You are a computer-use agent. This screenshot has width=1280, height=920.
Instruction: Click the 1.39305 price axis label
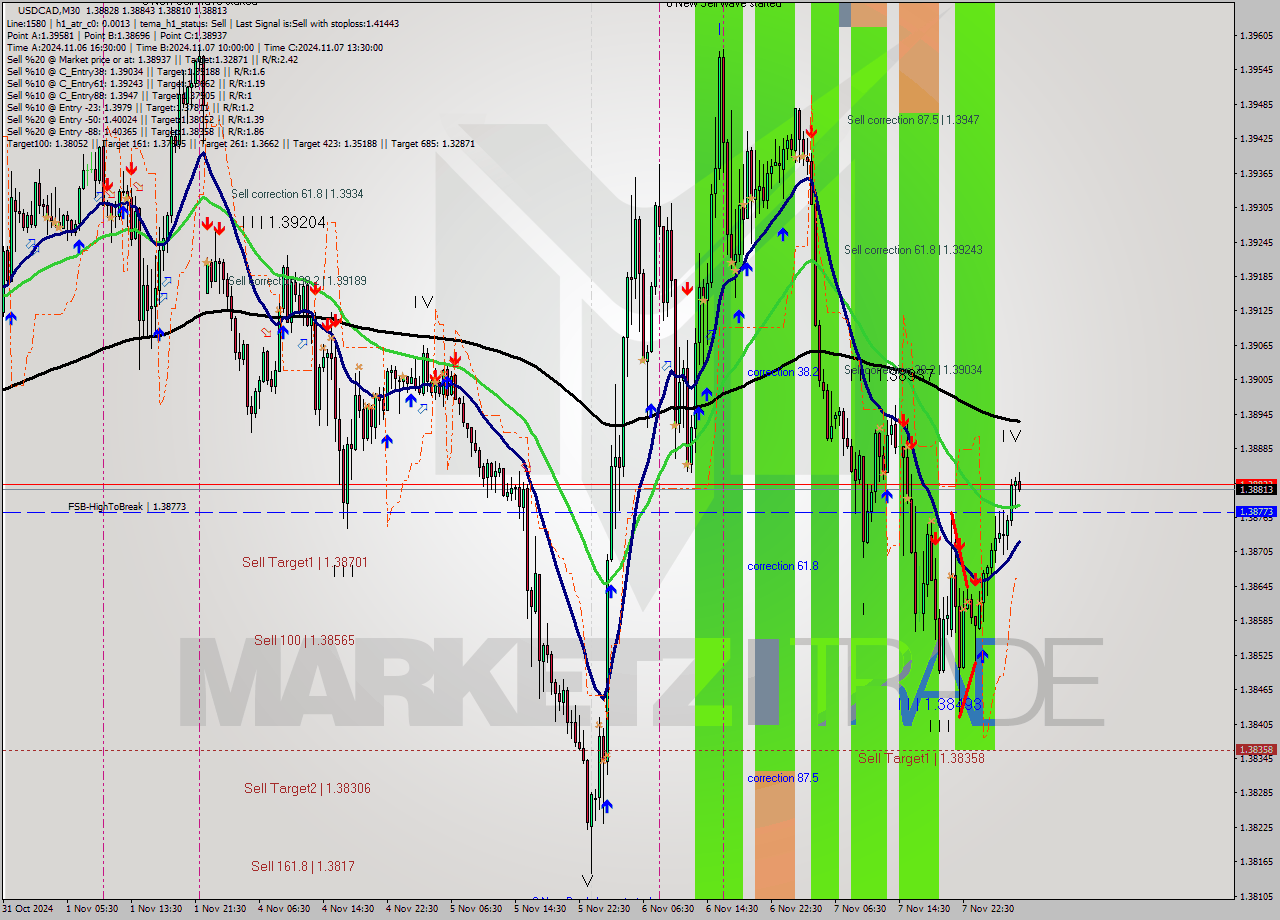pyautogui.click(x=1256, y=208)
